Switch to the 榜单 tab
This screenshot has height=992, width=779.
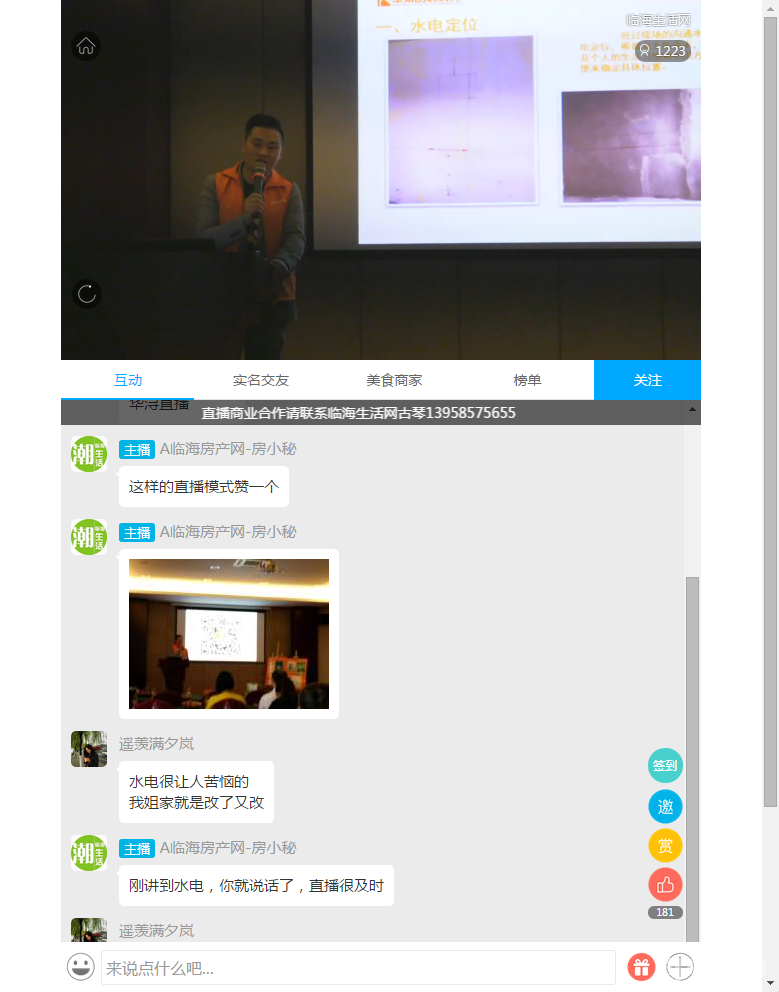click(527, 380)
